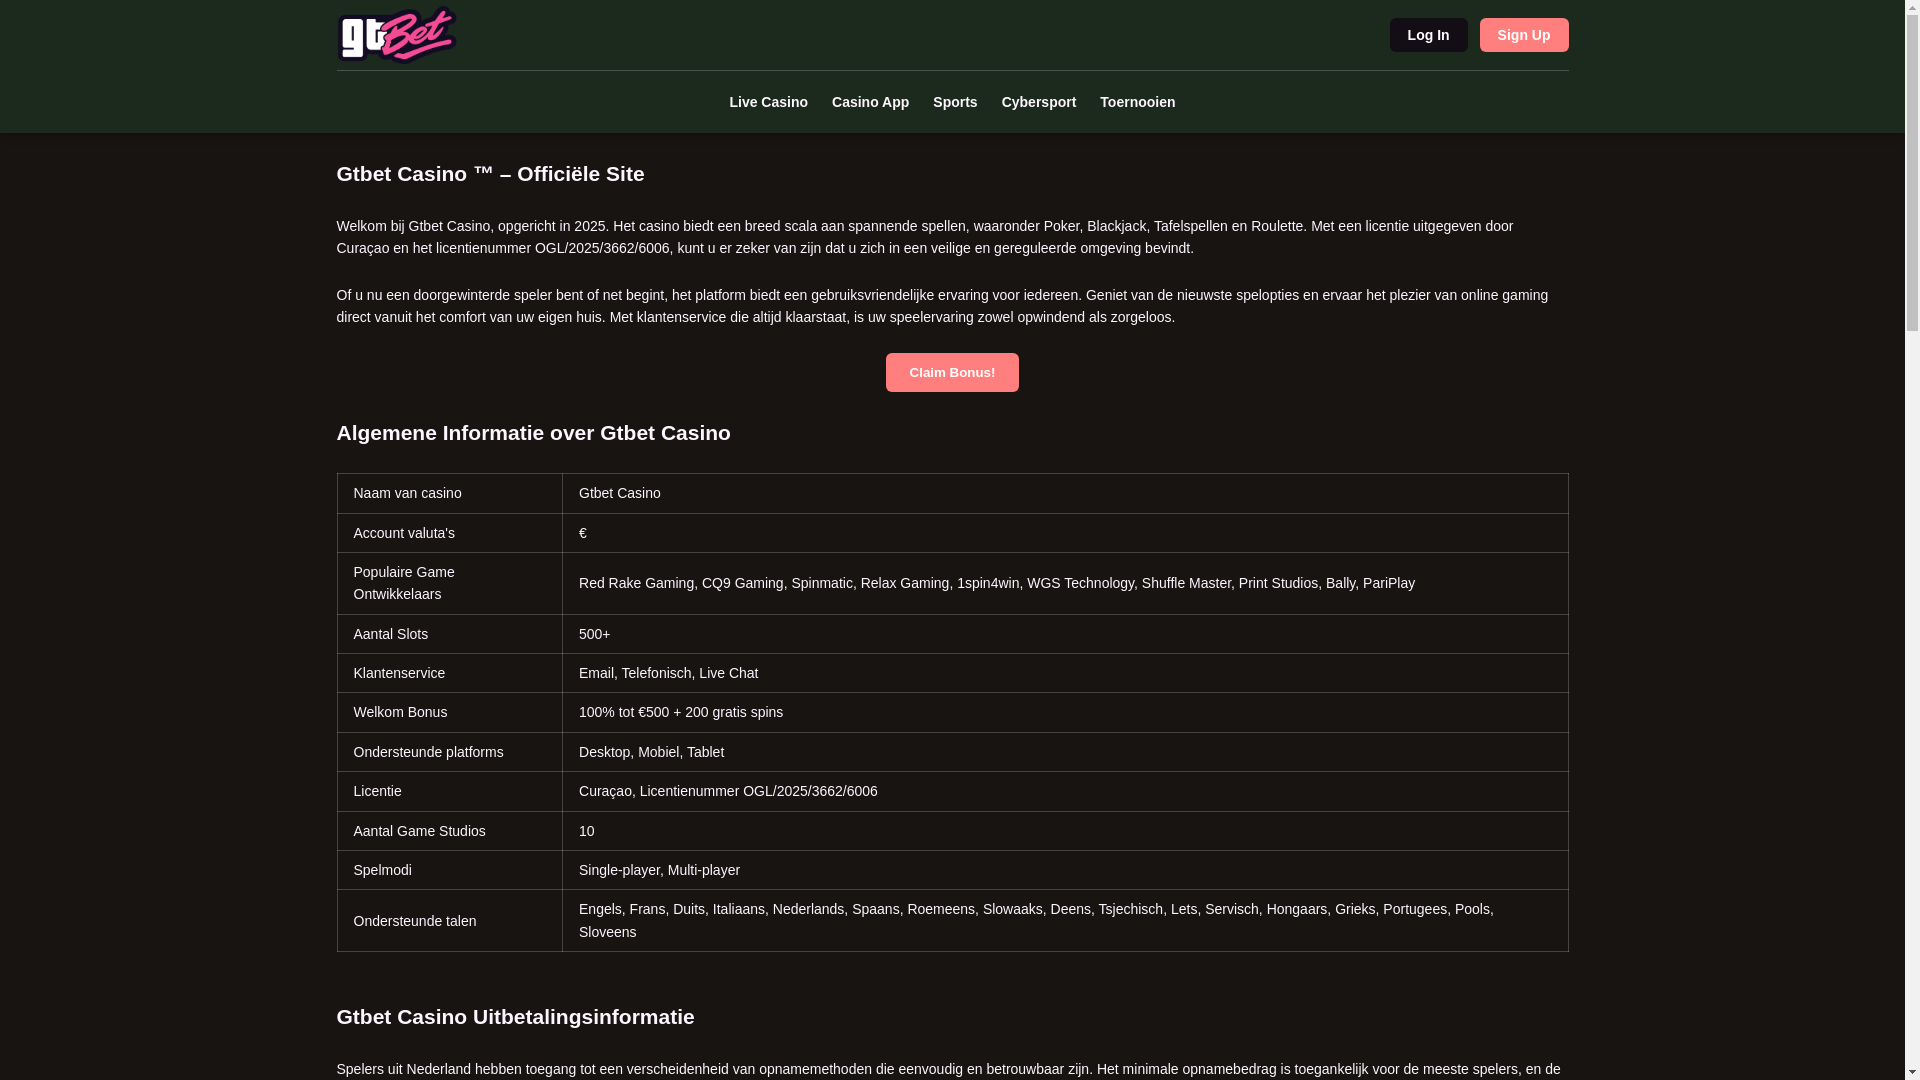Click the 'Licentie' table cell

pos(449,791)
